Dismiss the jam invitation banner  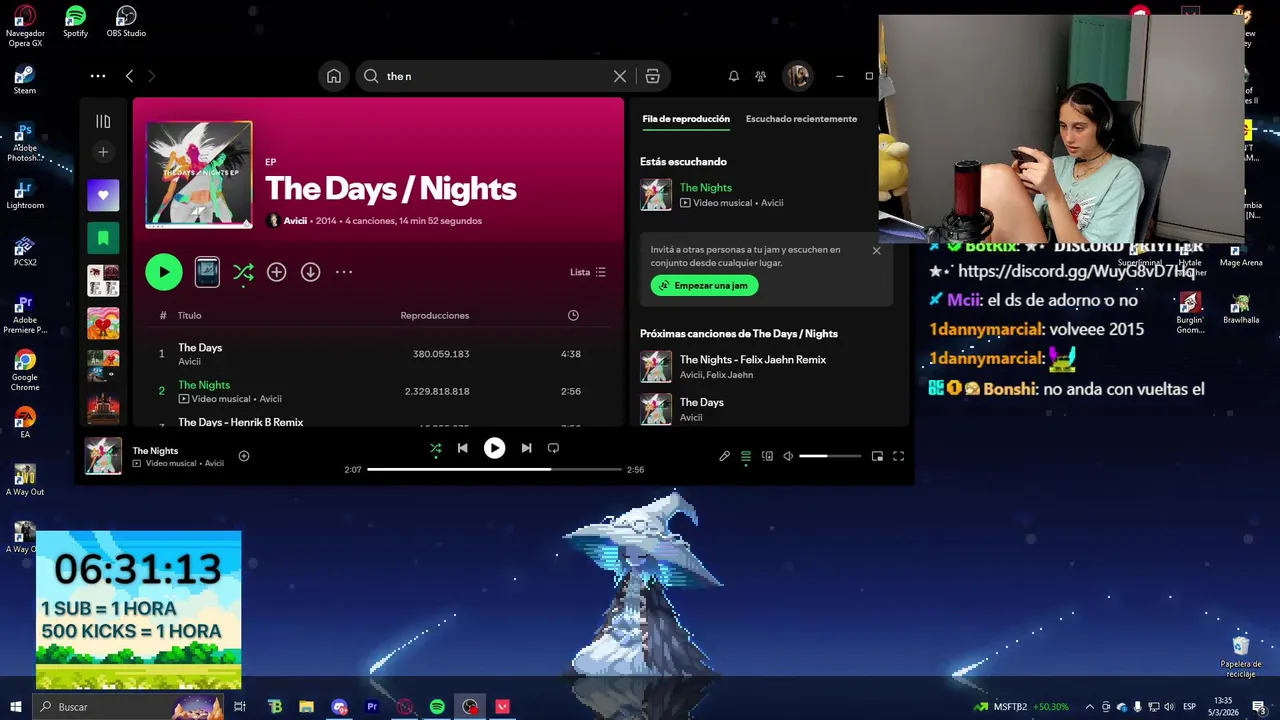pos(876,251)
